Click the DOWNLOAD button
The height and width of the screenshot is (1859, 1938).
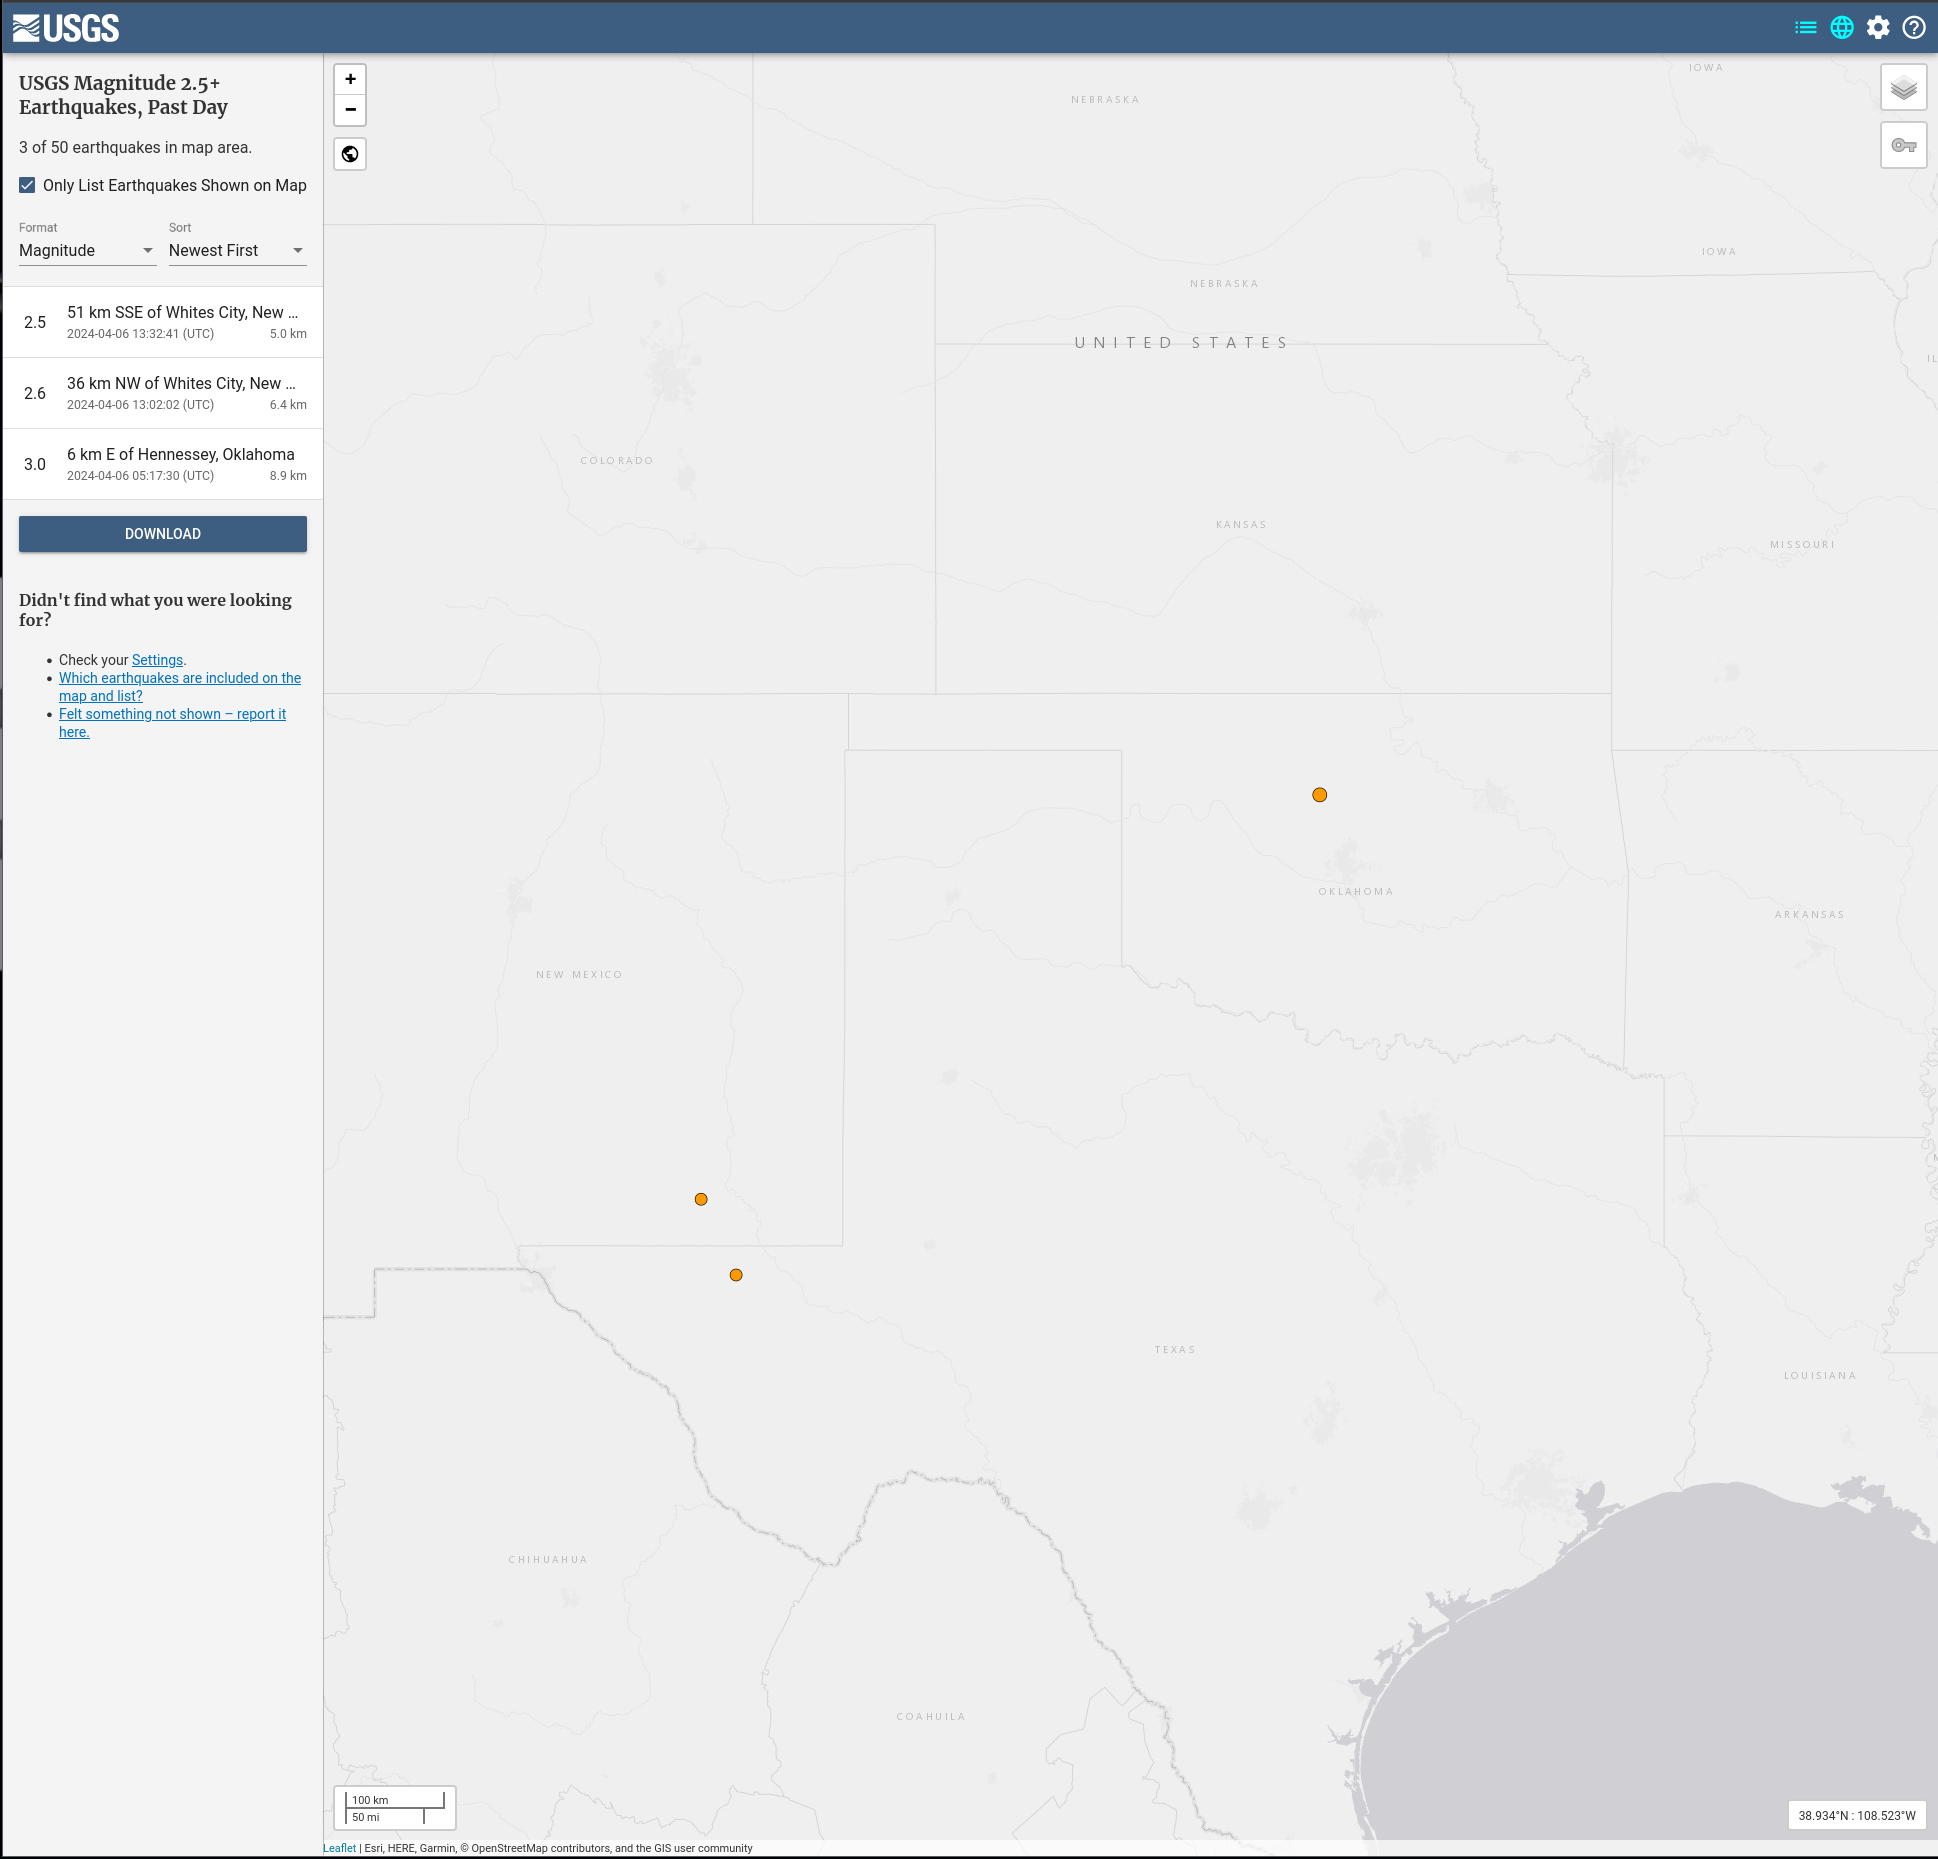pyautogui.click(x=163, y=534)
